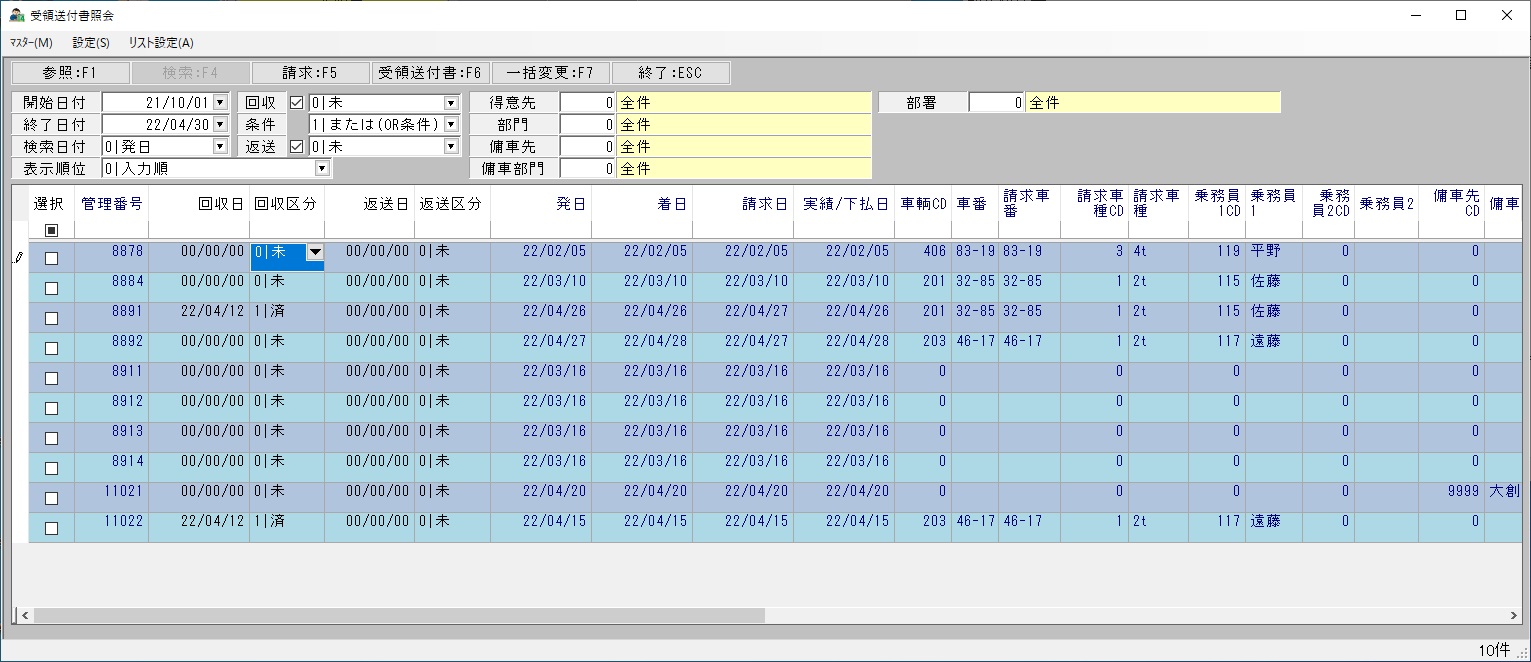Click the application icon in title bar
1531x662 pixels.
(16, 15)
